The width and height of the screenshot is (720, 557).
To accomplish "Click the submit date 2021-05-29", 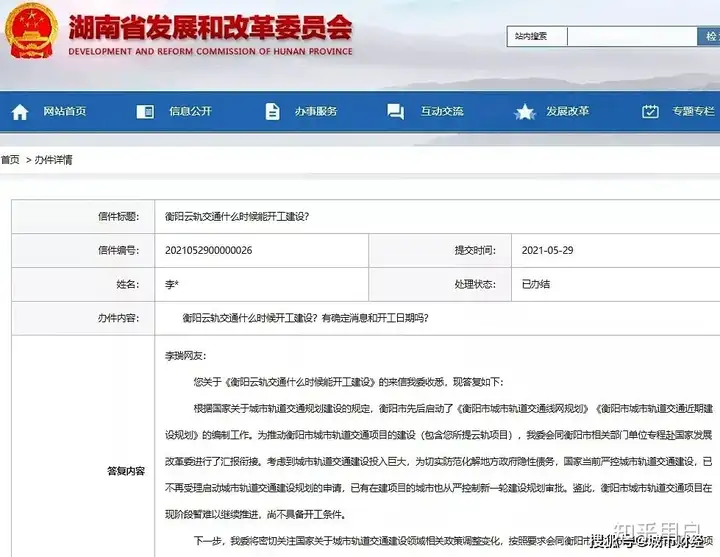I will pyautogui.click(x=547, y=250).
